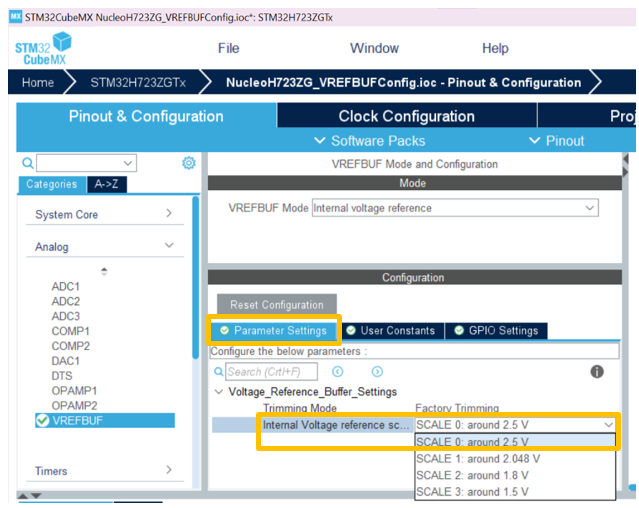Viewport: 639px width, 508px height.
Task: Go to next search result arrow
Action: click(377, 372)
